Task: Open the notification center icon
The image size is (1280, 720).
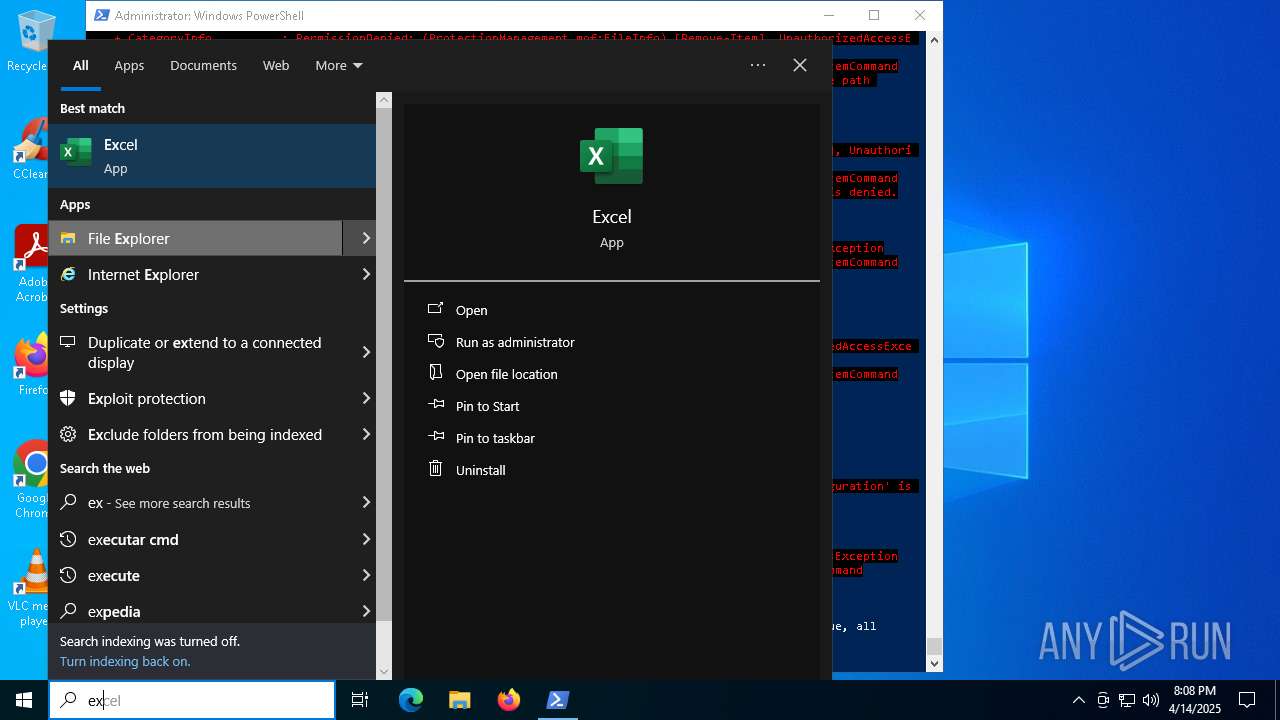Action: 1247,700
